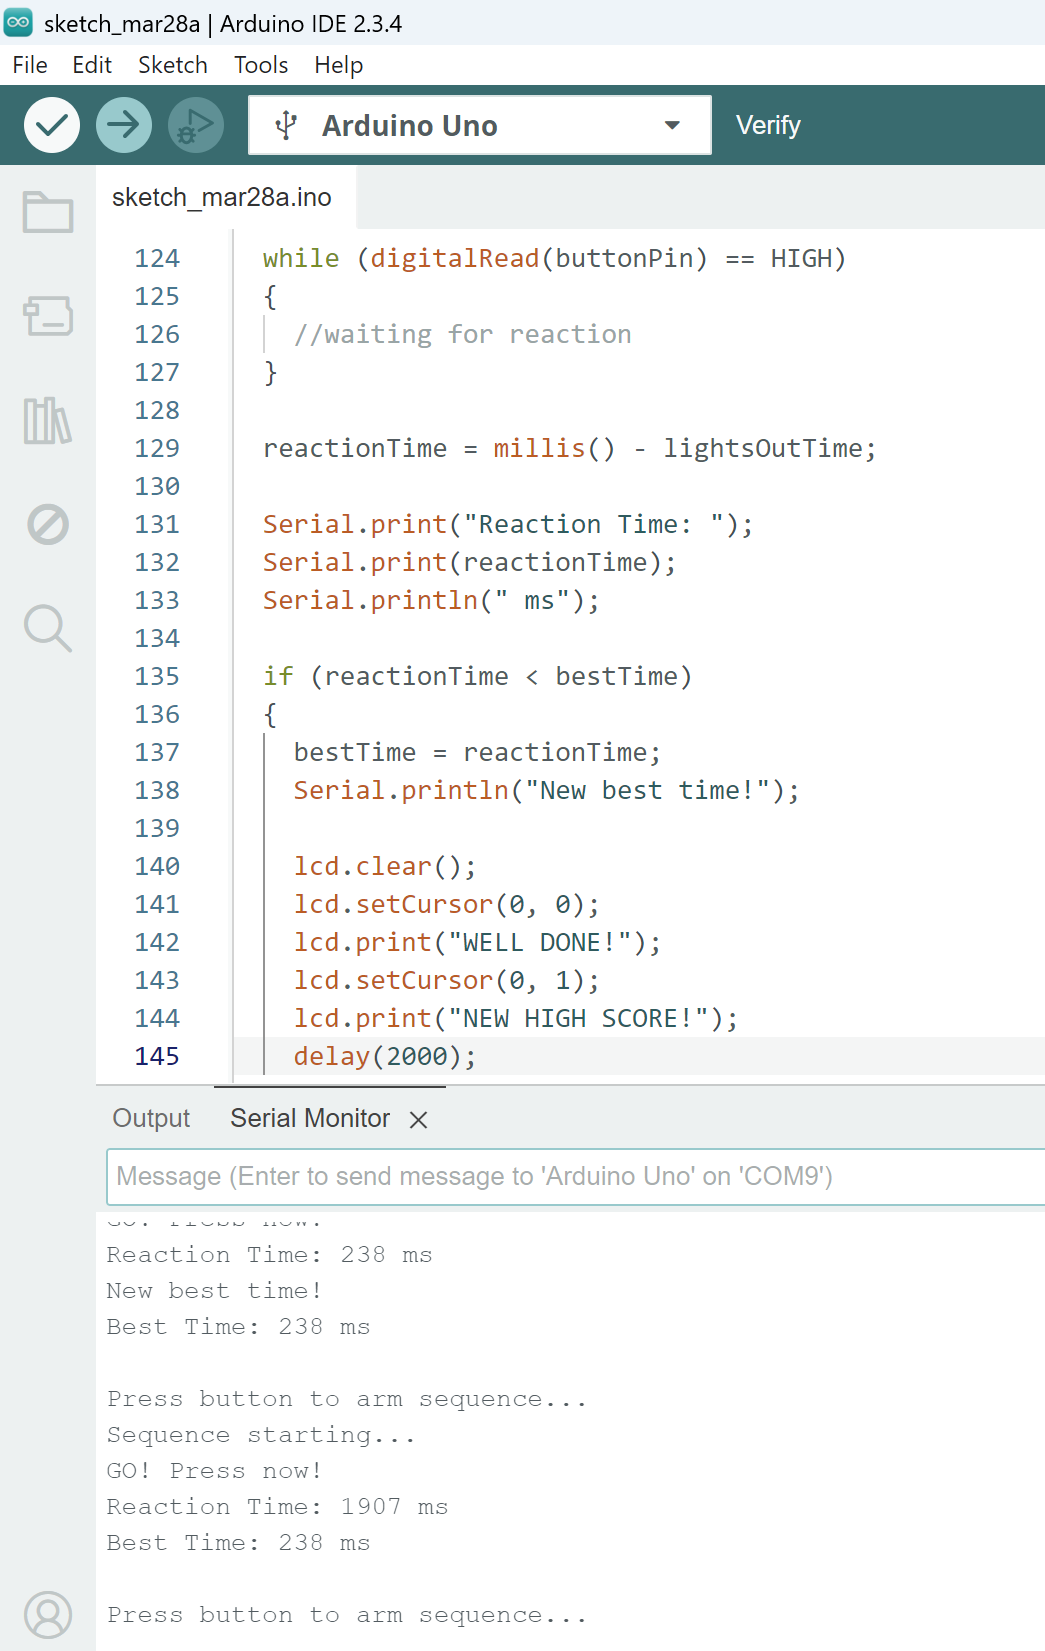The width and height of the screenshot is (1045, 1651).
Task: Click serial output 'GO! Press now!'
Action: [x=215, y=1471]
